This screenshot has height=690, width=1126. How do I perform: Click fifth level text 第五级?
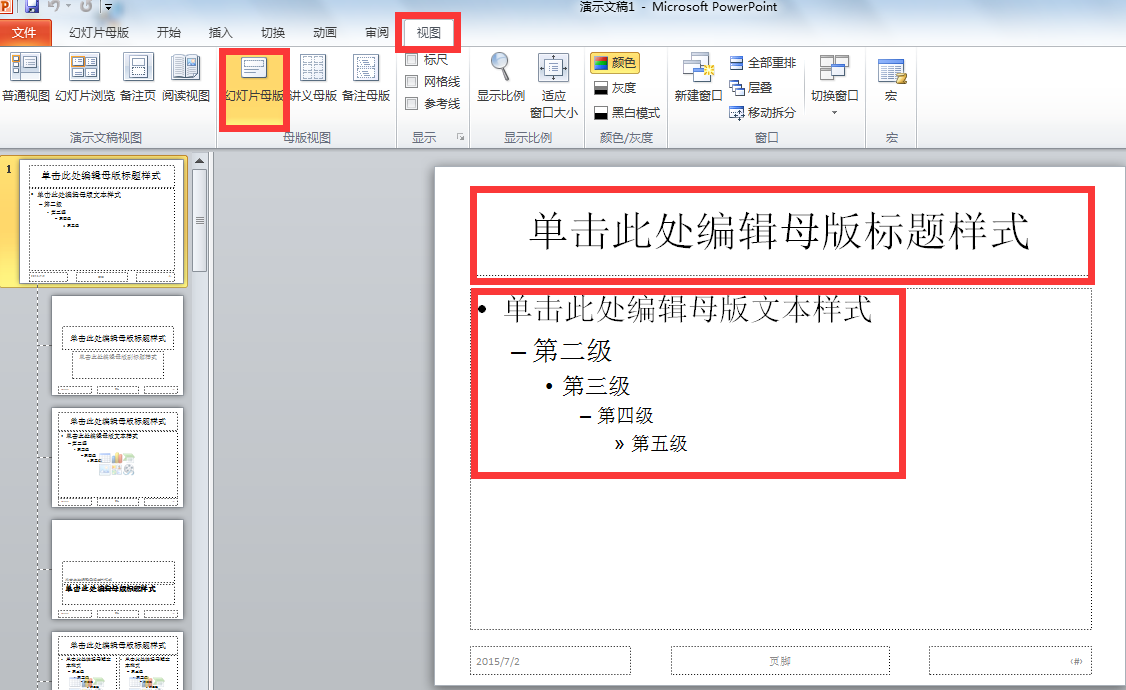pos(659,444)
